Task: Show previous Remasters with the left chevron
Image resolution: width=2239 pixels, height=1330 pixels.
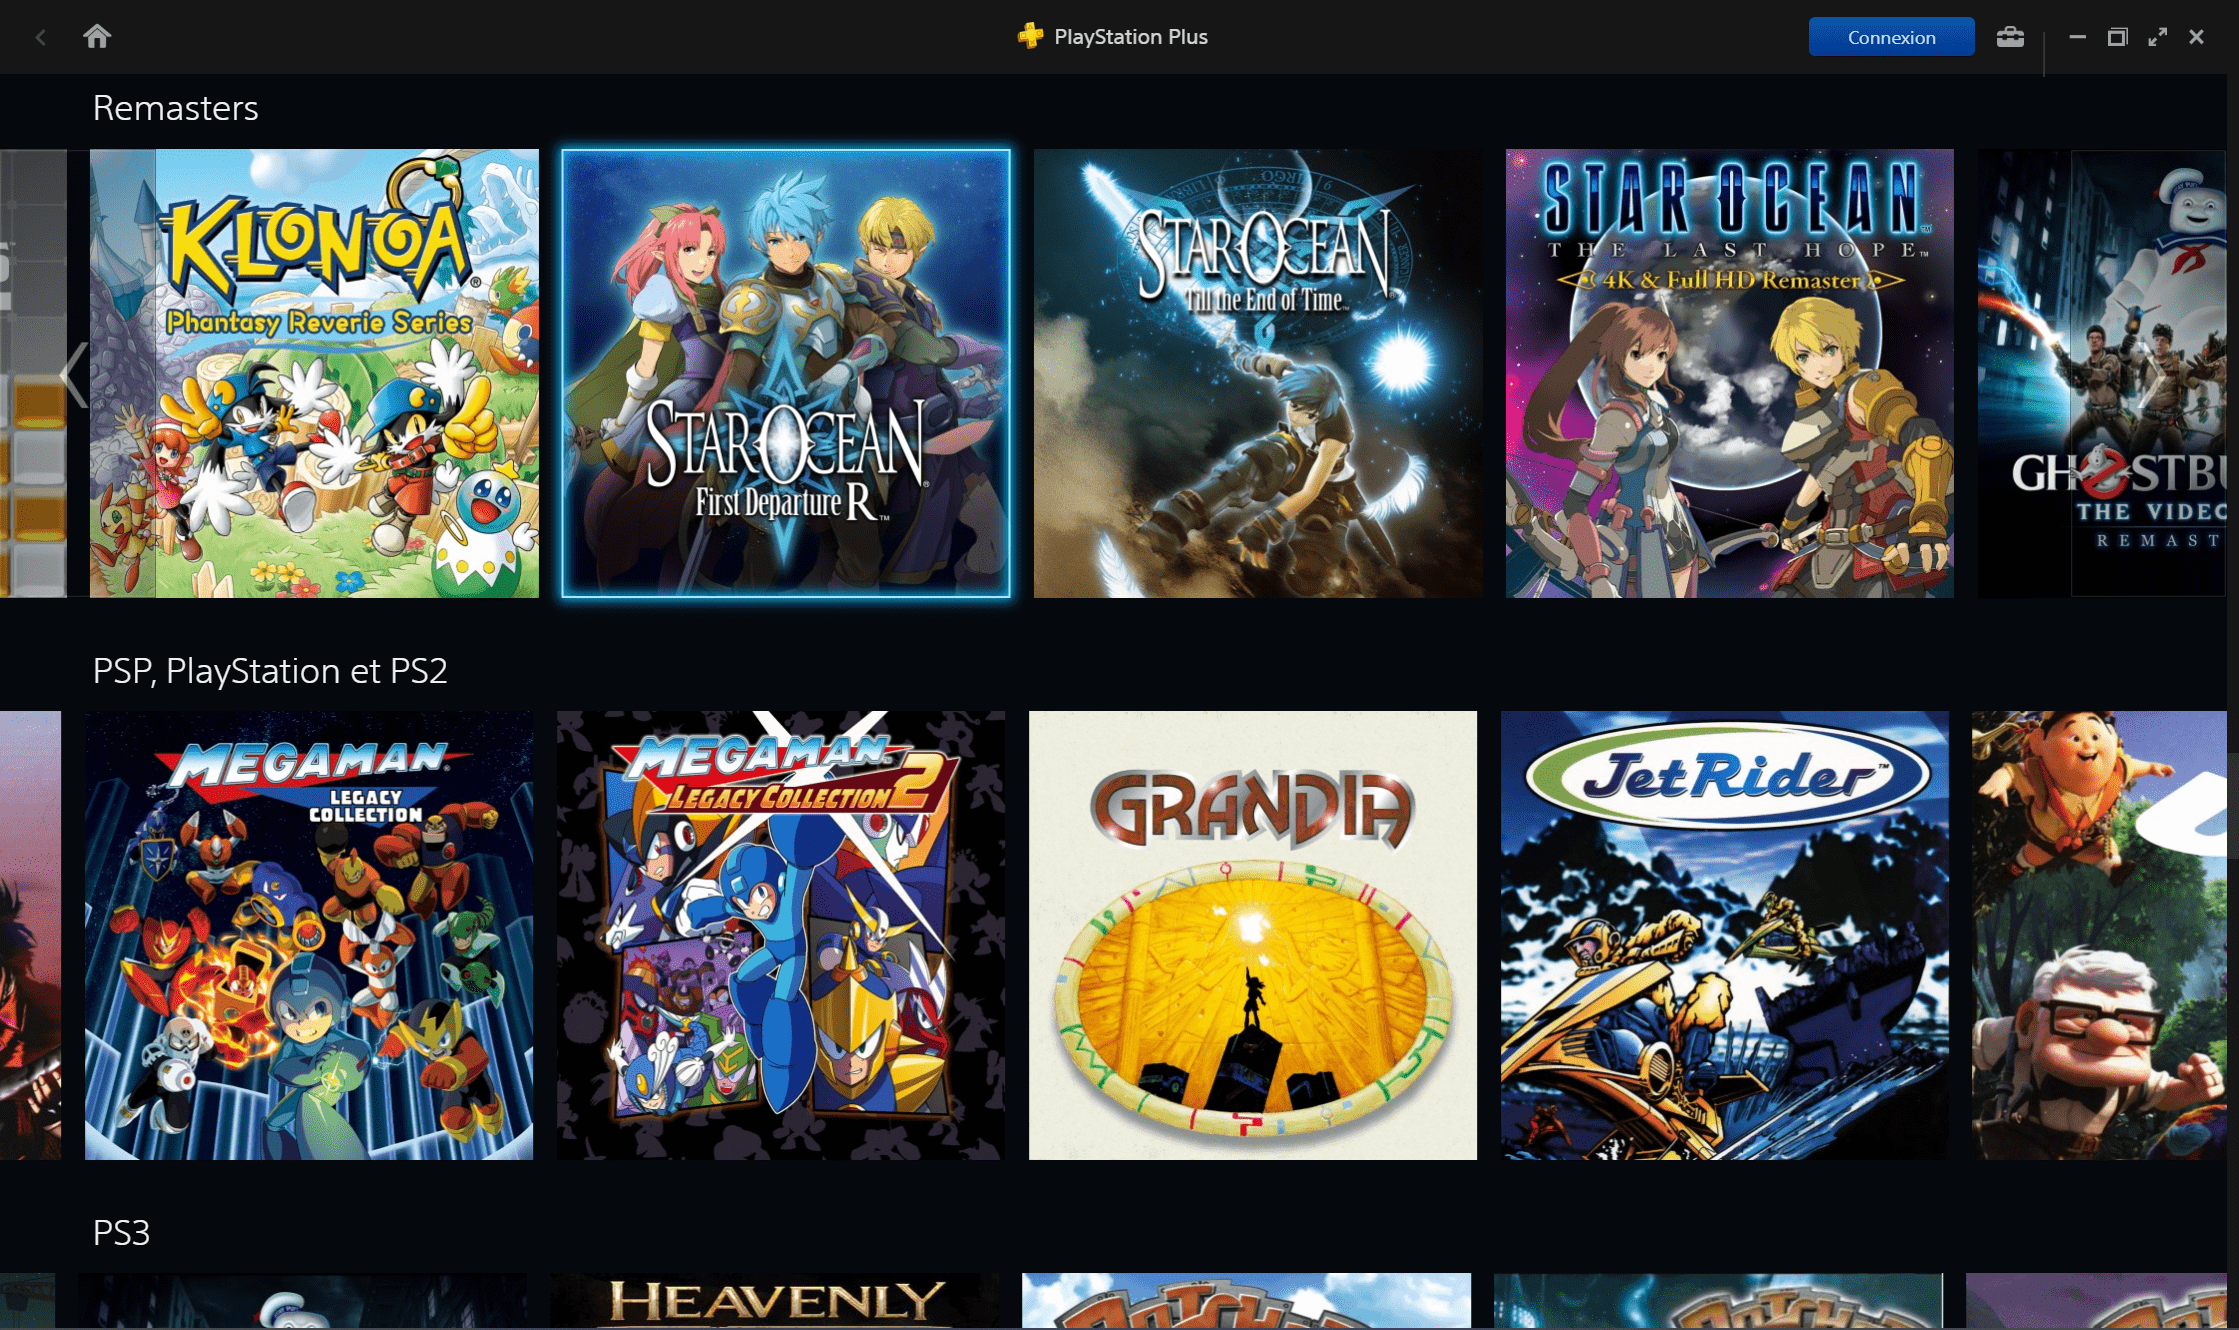Action: coord(73,374)
